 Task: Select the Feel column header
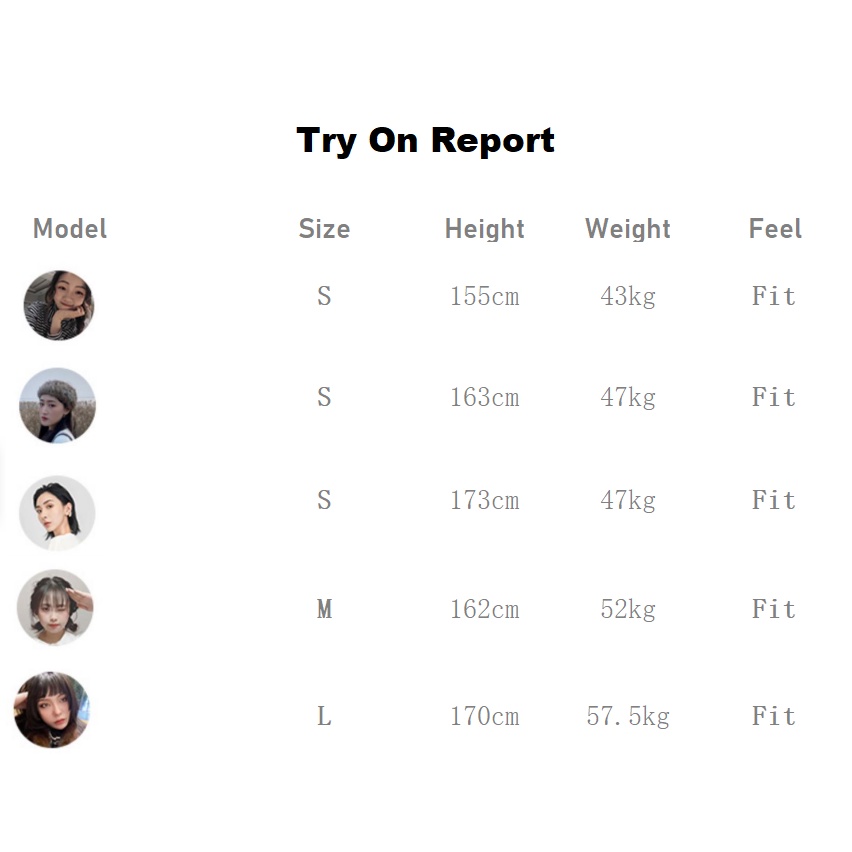(775, 229)
